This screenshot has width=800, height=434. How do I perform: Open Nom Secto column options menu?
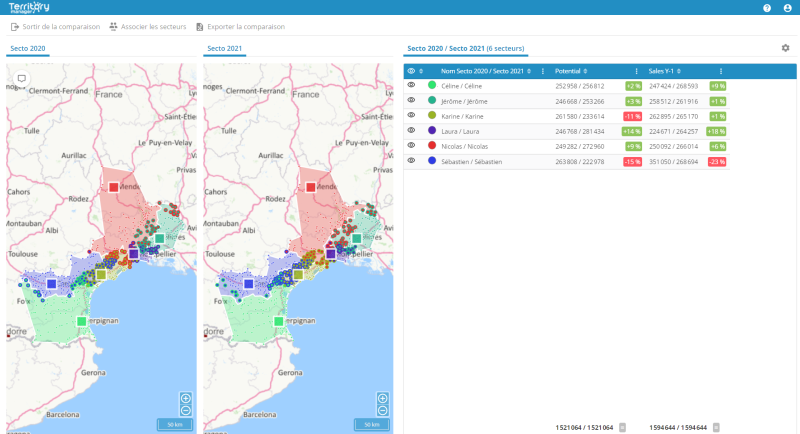(543, 71)
